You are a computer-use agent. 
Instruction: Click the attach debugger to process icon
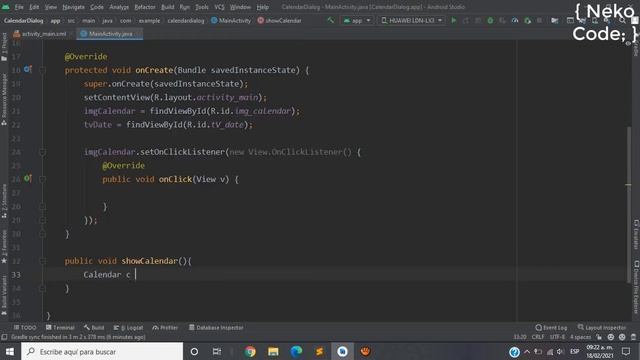point(527,20)
